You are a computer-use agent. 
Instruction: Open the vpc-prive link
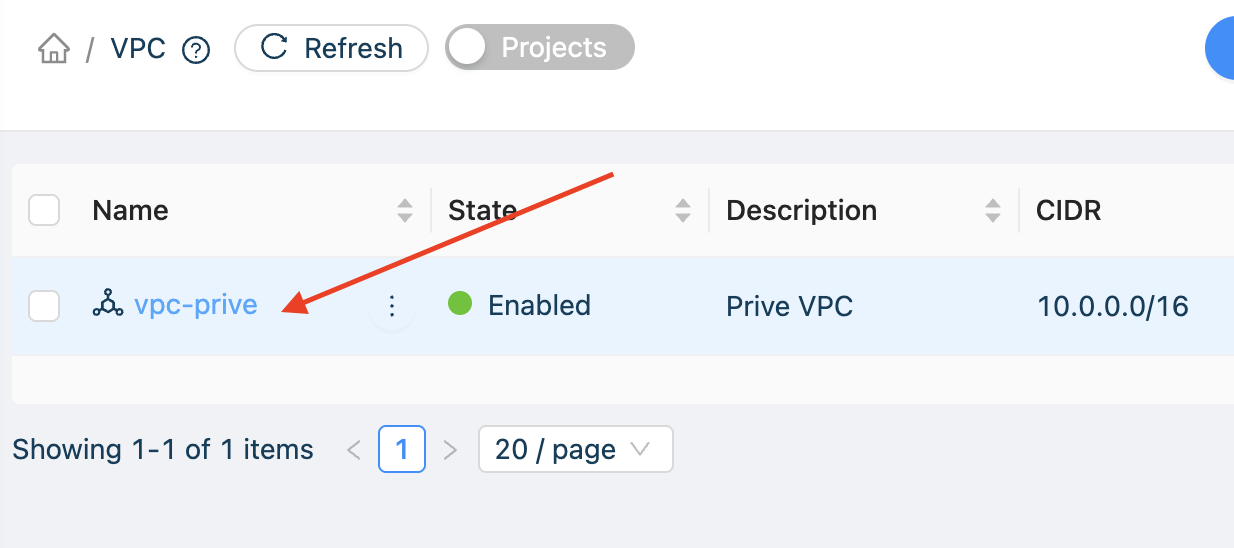[x=196, y=304]
